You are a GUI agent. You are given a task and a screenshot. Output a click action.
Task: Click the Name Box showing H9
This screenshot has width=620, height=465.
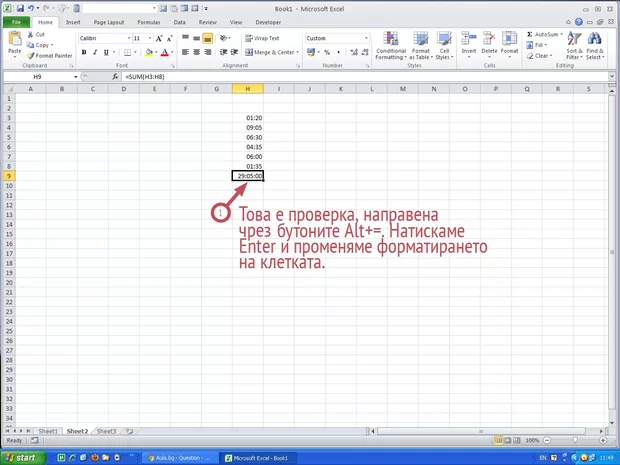point(38,77)
